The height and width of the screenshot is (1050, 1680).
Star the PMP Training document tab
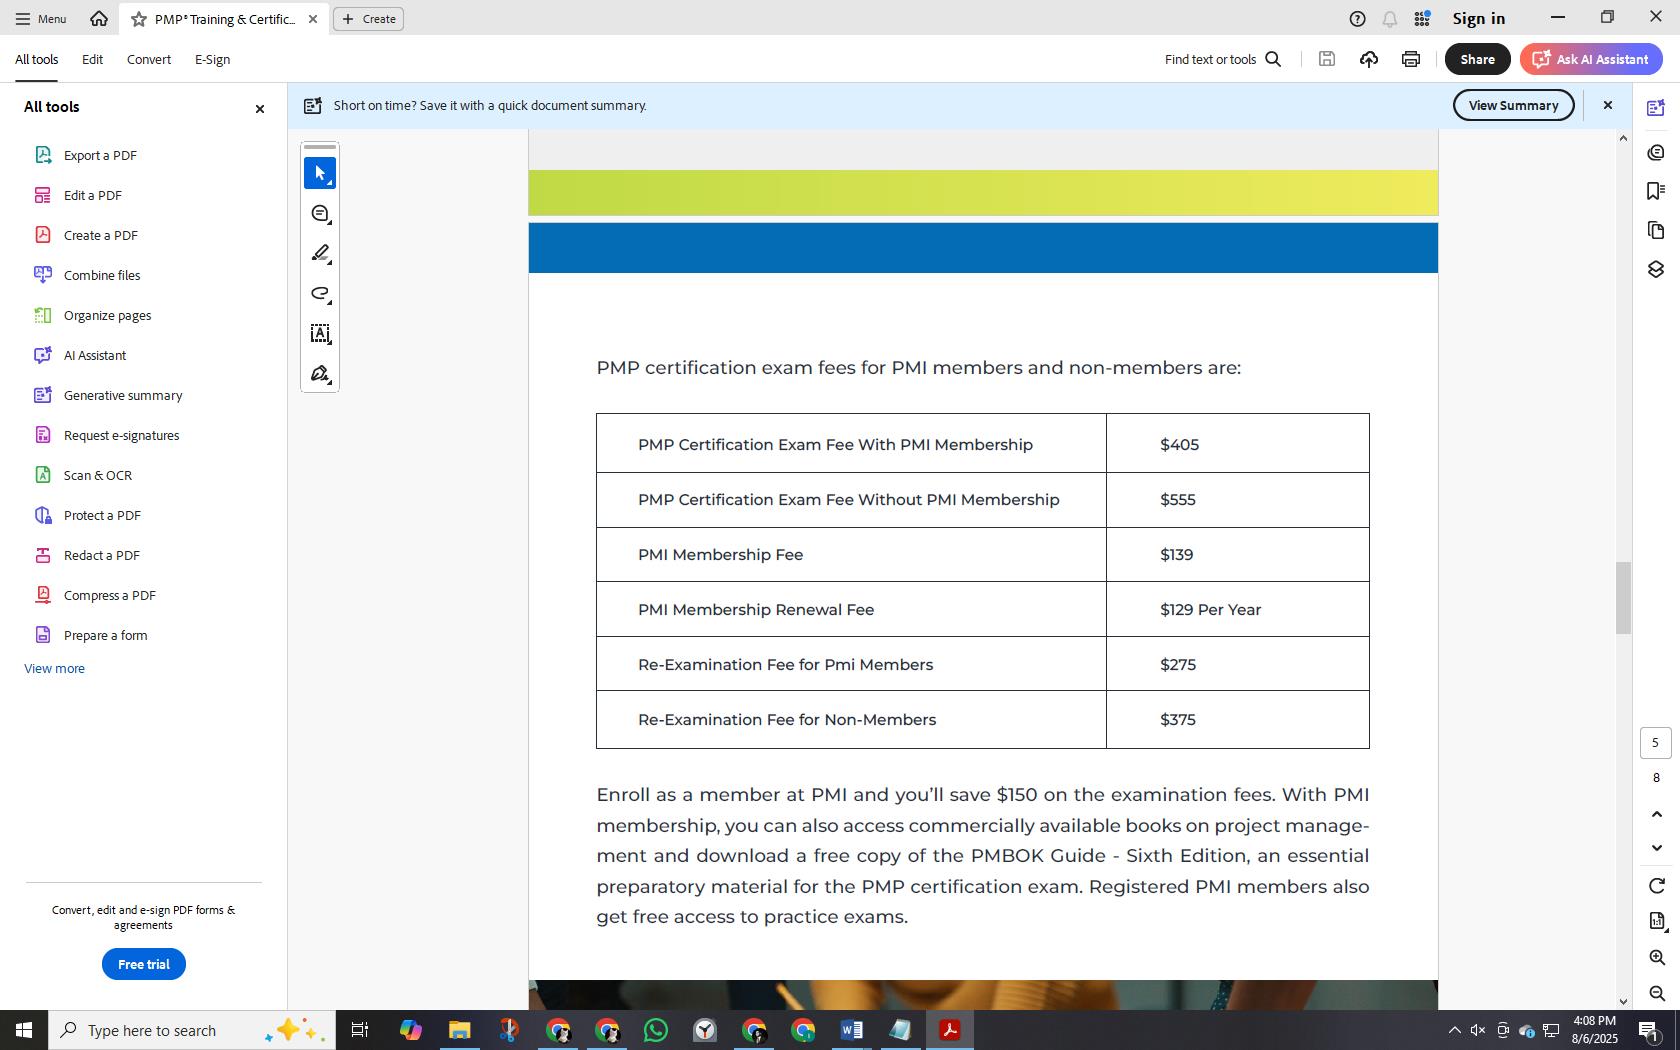[x=139, y=19]
